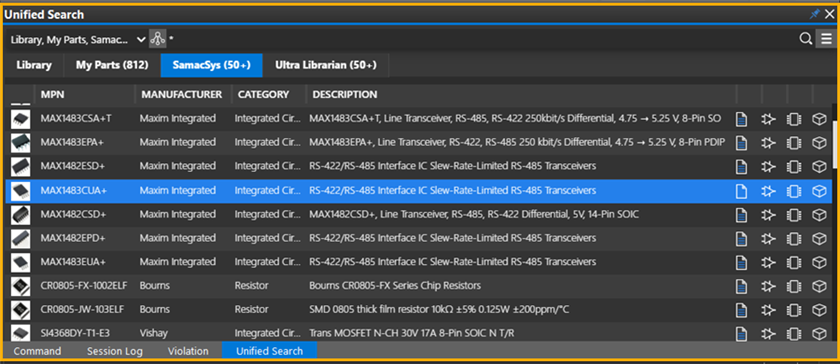
Task: Expand the search sources dropdown
Action: pos(141,39)
